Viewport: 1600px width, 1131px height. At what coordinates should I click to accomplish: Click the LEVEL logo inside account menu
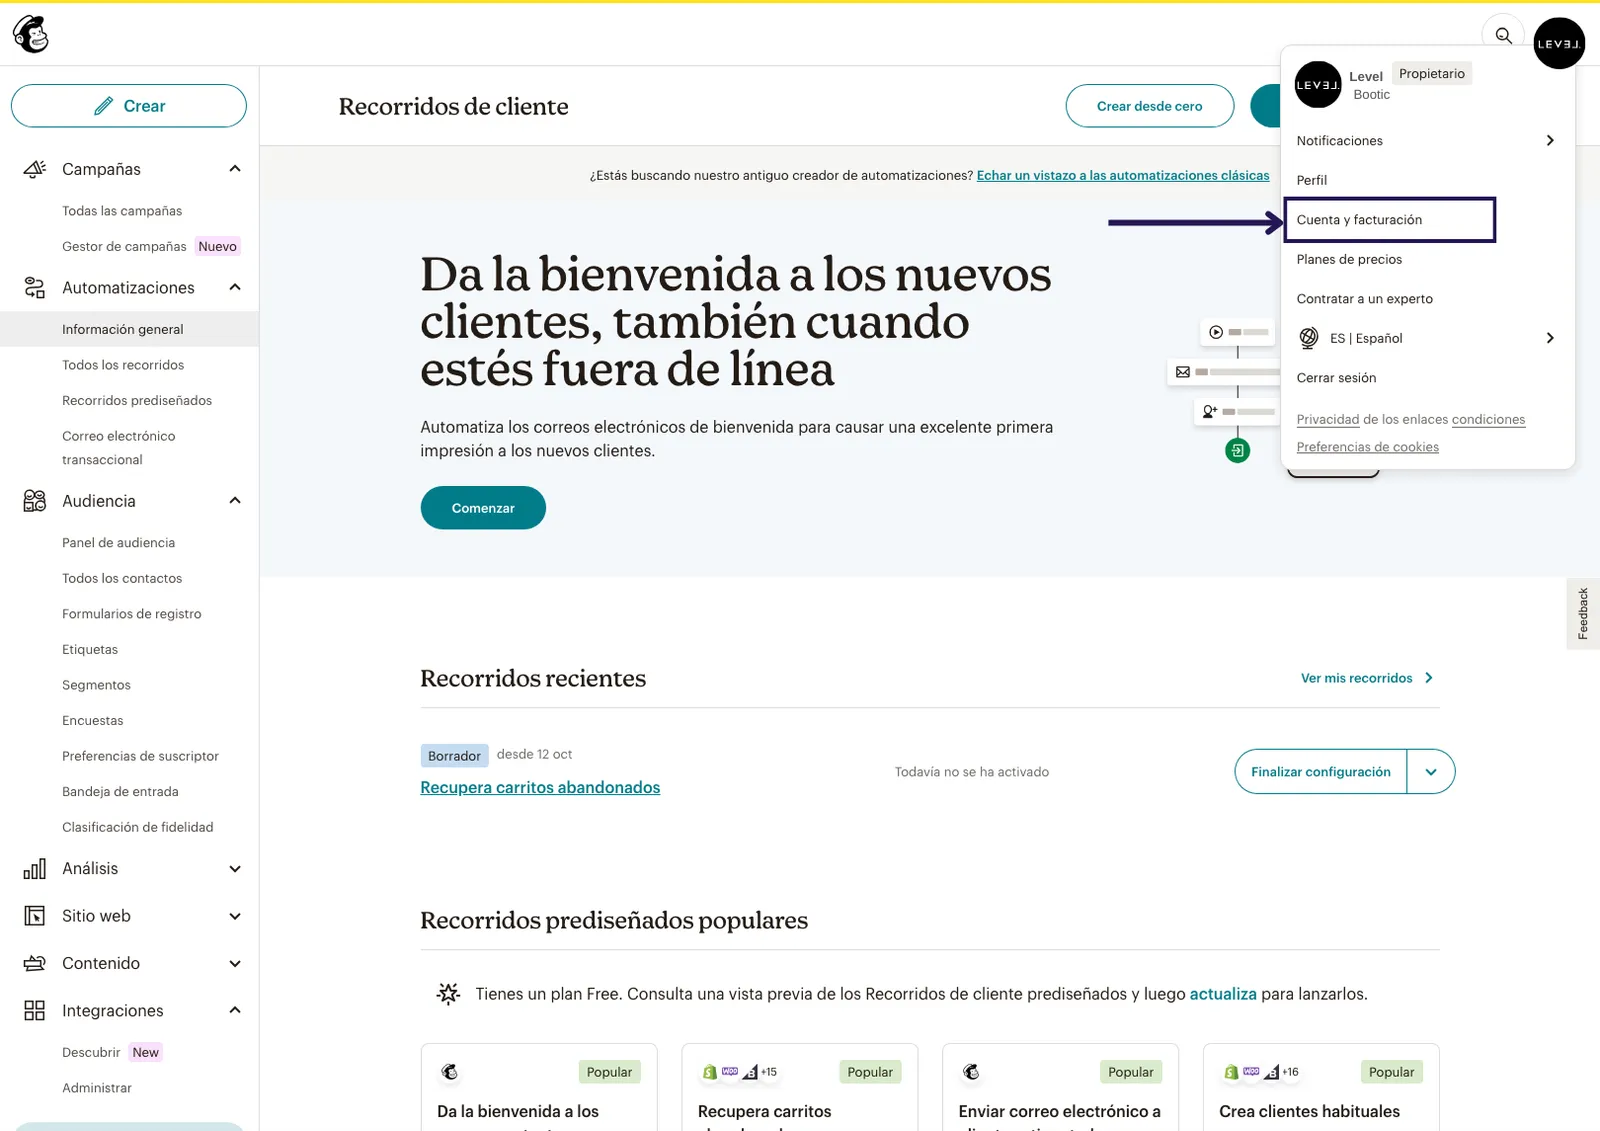[1318, 85]
